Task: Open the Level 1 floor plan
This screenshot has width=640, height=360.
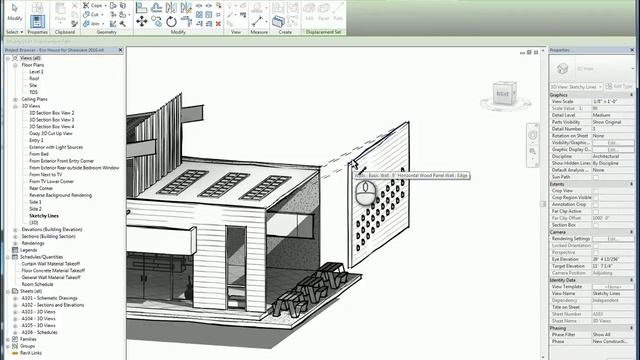Action: 36,72
